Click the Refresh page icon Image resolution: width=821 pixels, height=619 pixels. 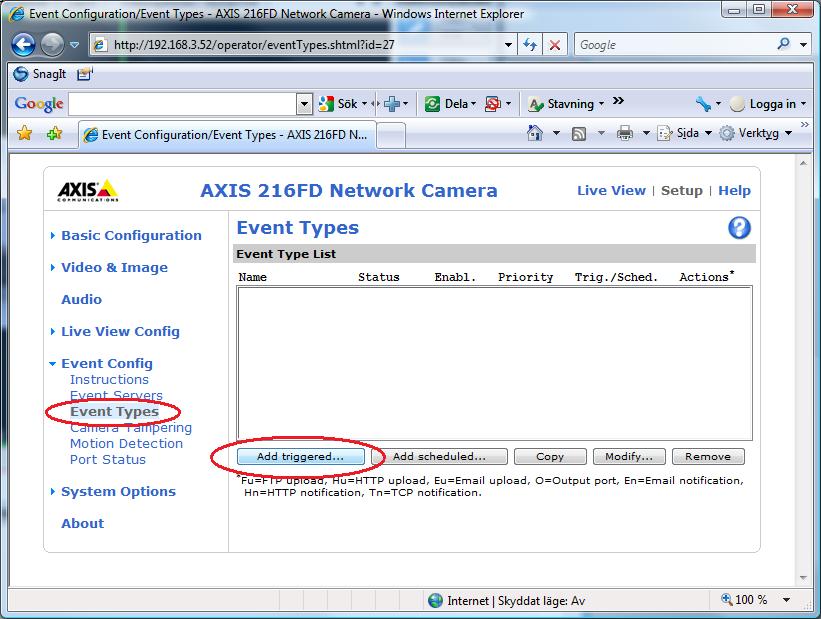point(530,45)
